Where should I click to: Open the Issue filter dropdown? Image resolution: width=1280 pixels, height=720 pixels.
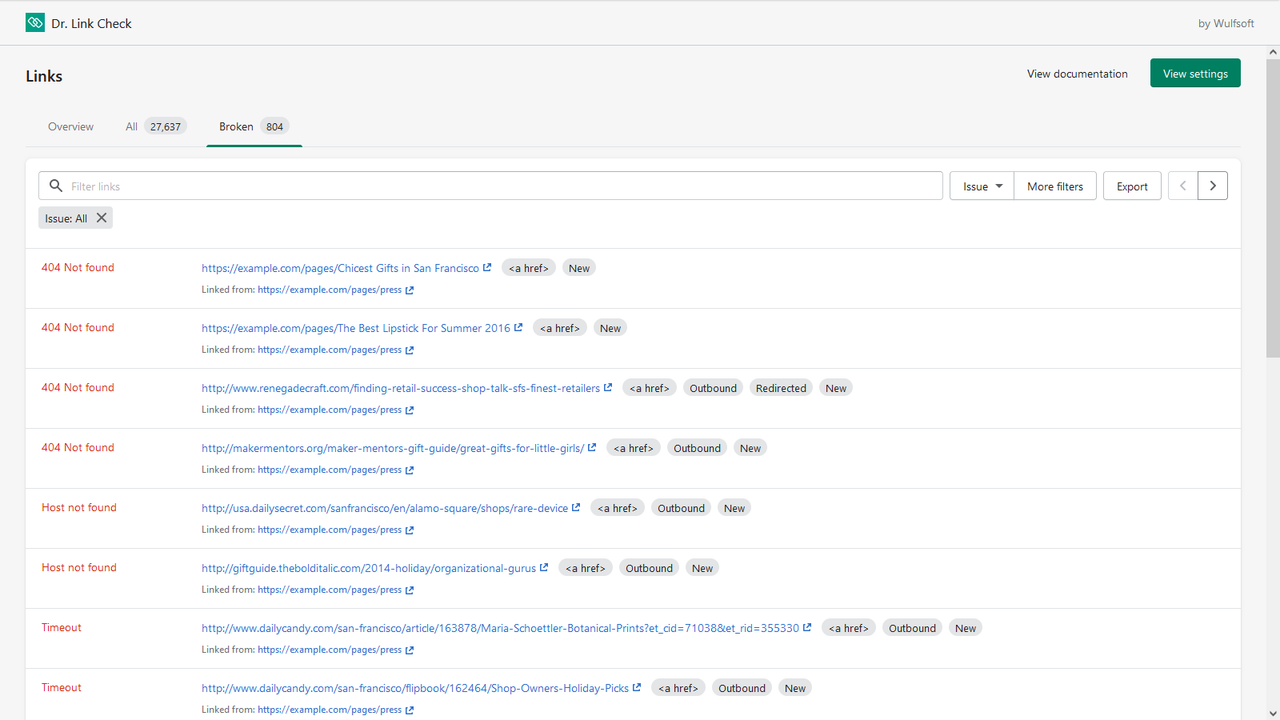pos(980,185)
